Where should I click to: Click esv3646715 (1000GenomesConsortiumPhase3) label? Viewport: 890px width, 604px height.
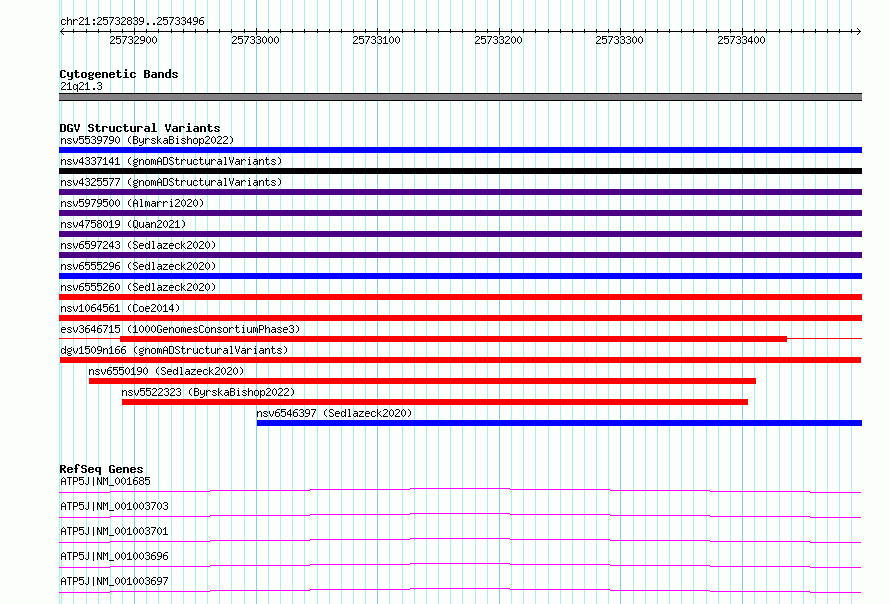180,329
